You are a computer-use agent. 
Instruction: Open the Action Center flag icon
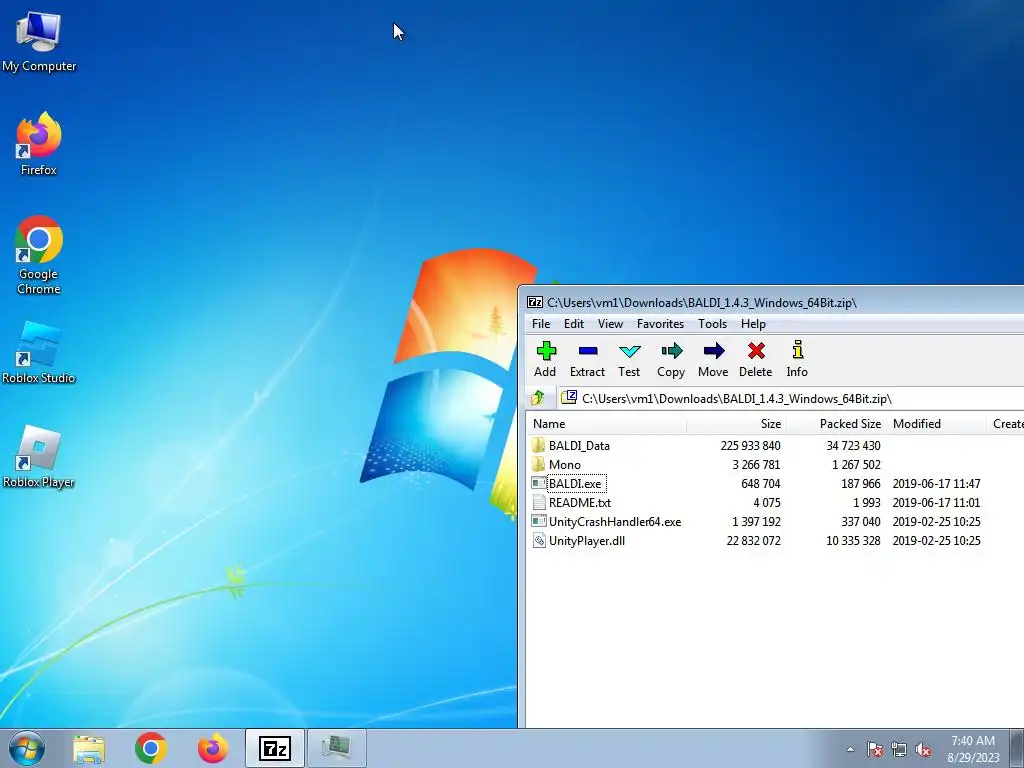pyautogui.click(x=874, y=750)
